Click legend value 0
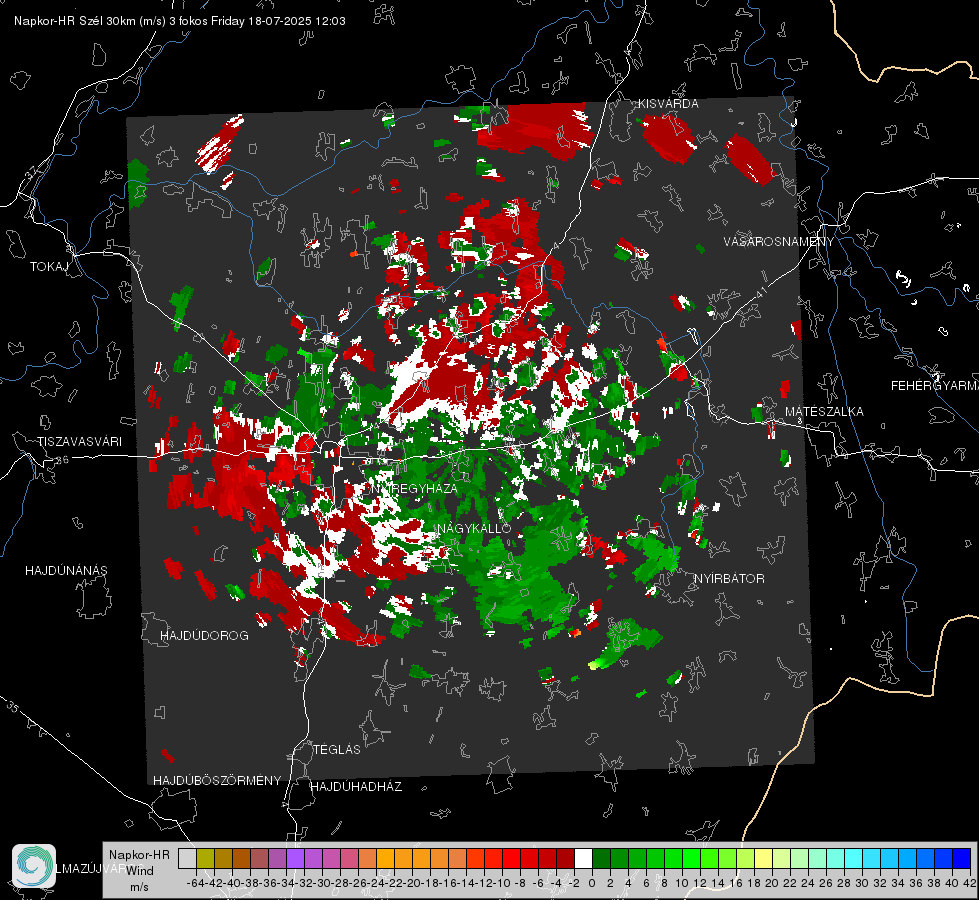979x900 pixels. pyautogui.click(x=592, y=884)
